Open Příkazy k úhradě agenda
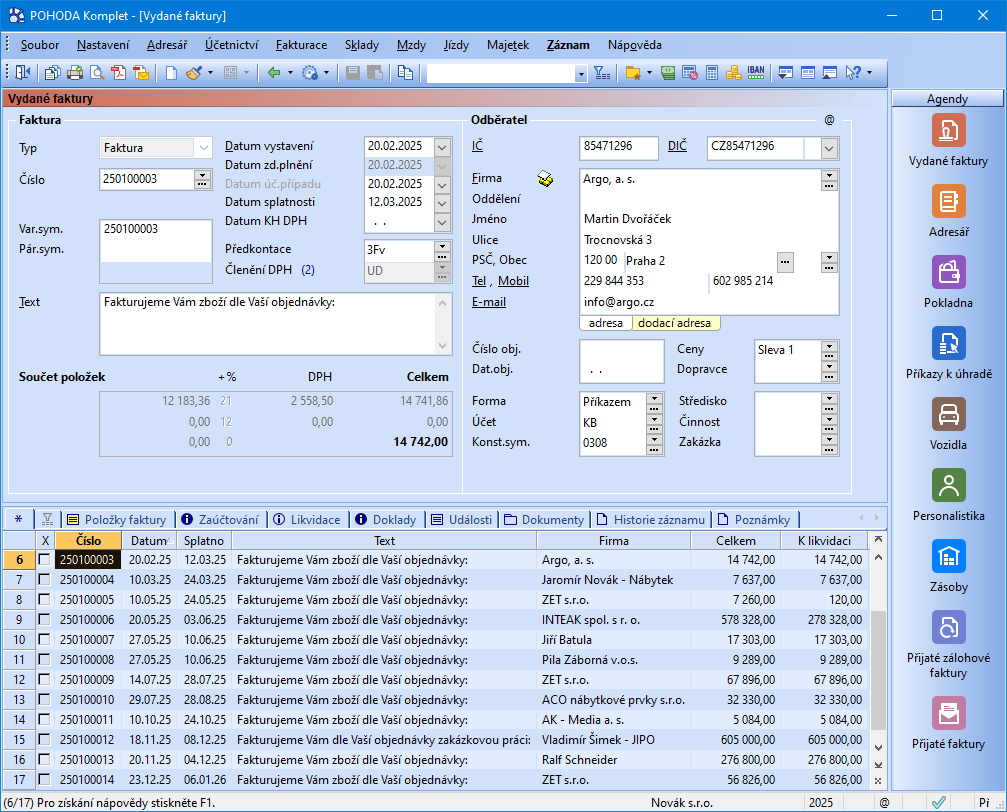The image size is (1007, 812). [949, 344]
